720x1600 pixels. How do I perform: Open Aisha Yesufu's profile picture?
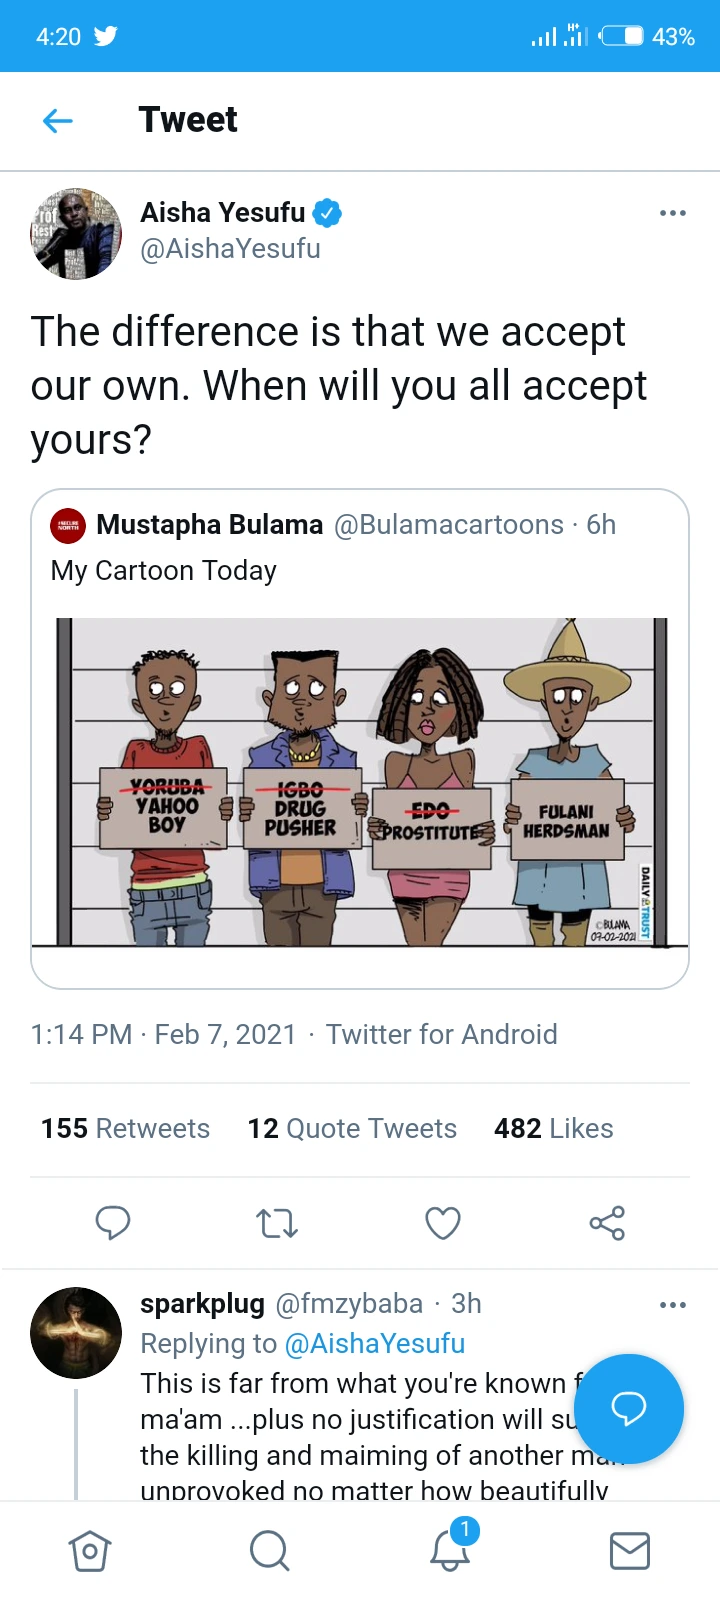(76, 234)
